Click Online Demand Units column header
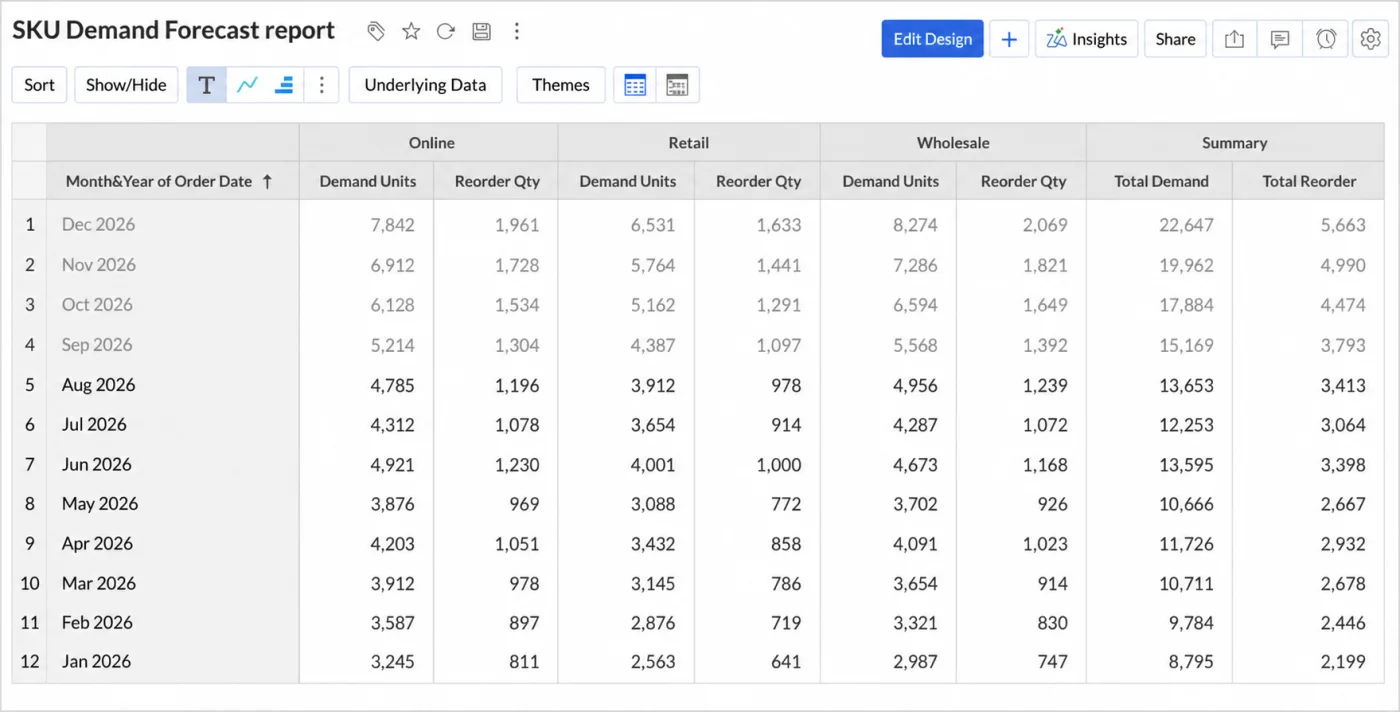 (368, 181)
